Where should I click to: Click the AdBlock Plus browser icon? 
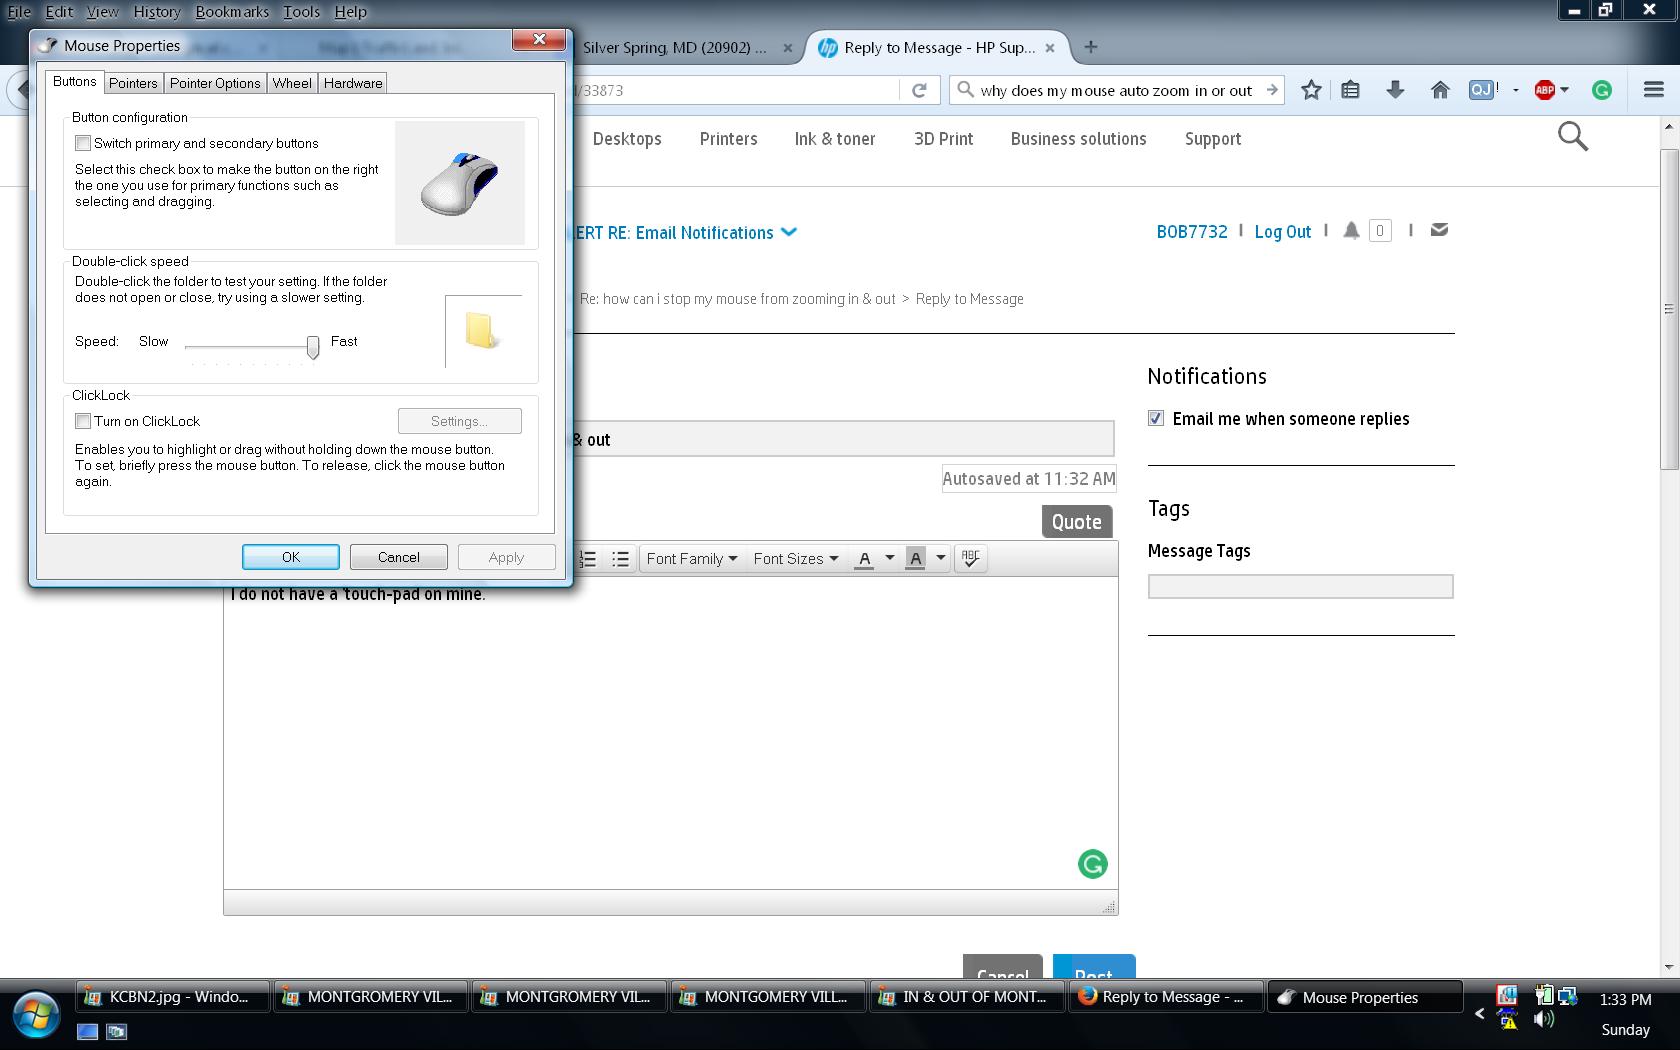[x=1542, y=90]
